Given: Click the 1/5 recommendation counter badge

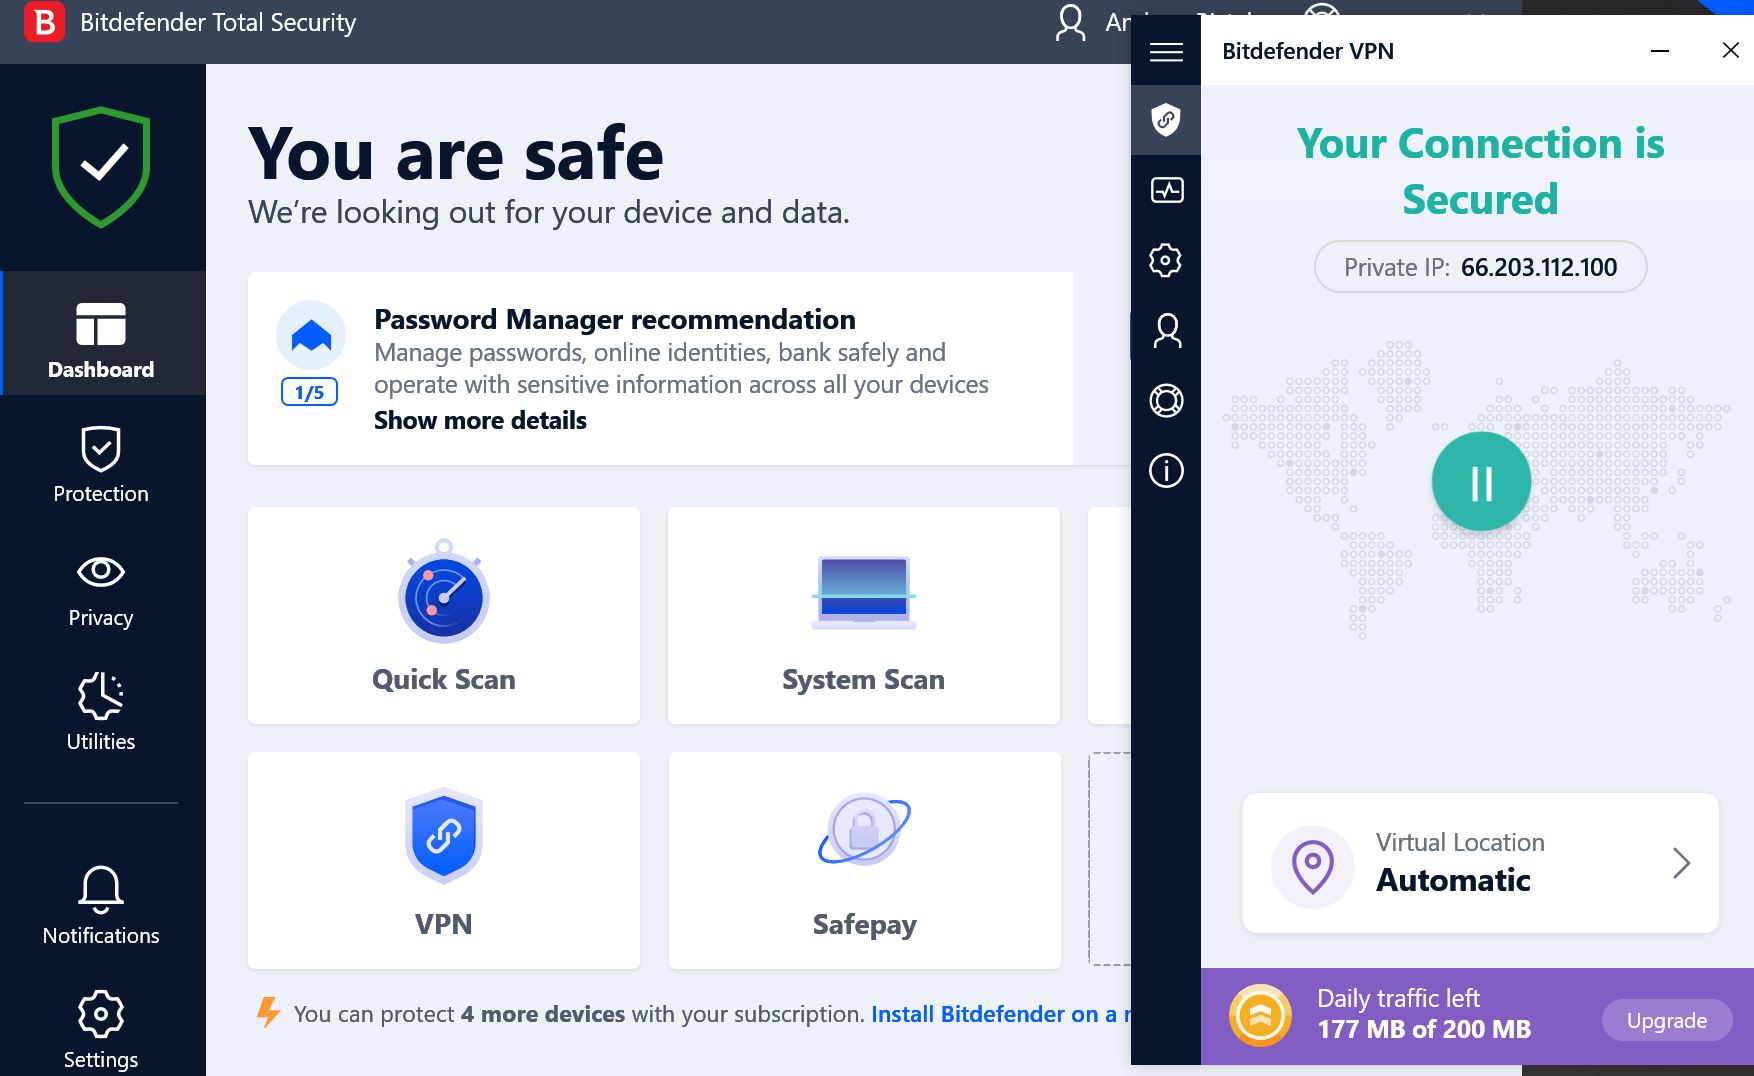Looking at the screenshot, I should [x=310, y=392].
